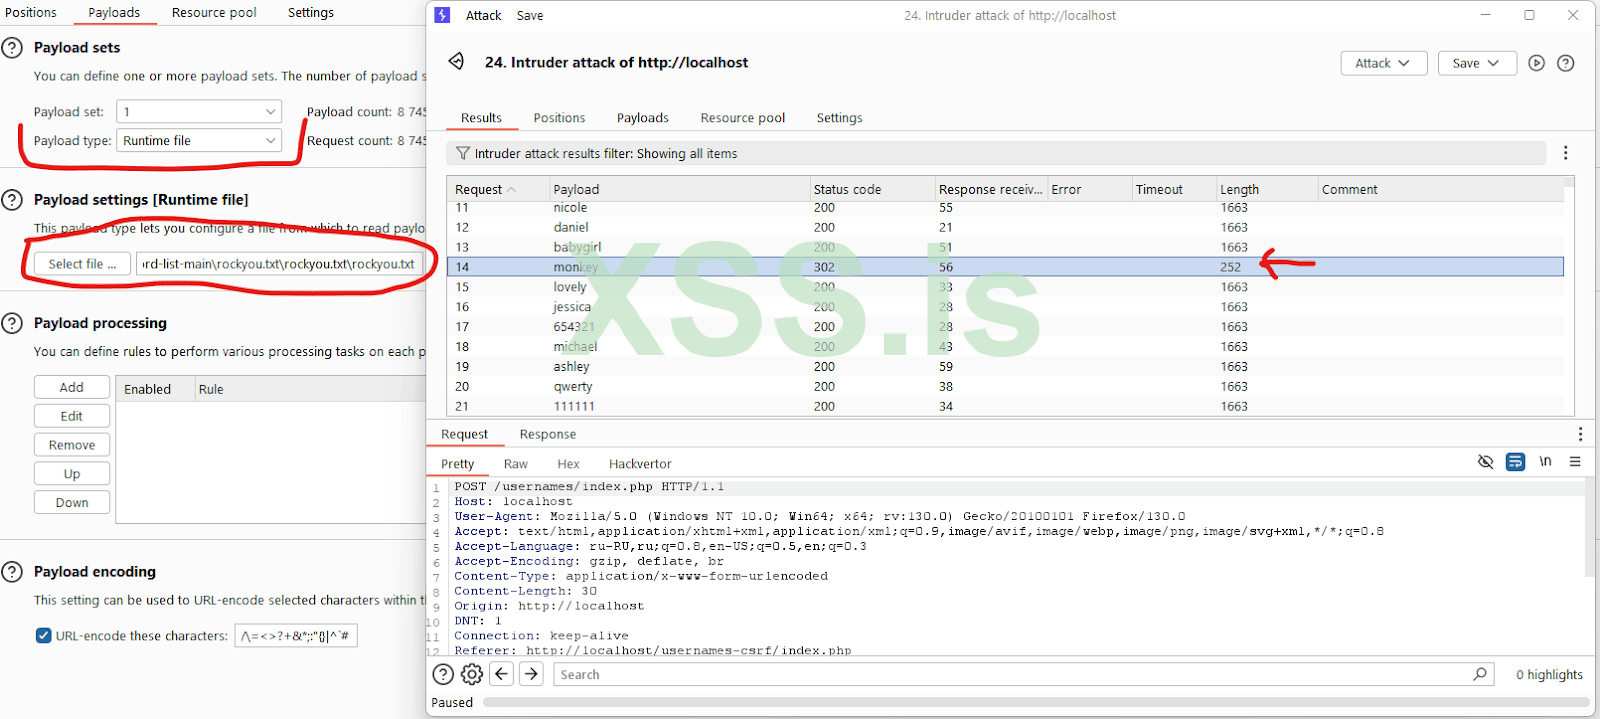
Task: Toggle URL-encode these characters checkbox
Action: click(43, 636)
